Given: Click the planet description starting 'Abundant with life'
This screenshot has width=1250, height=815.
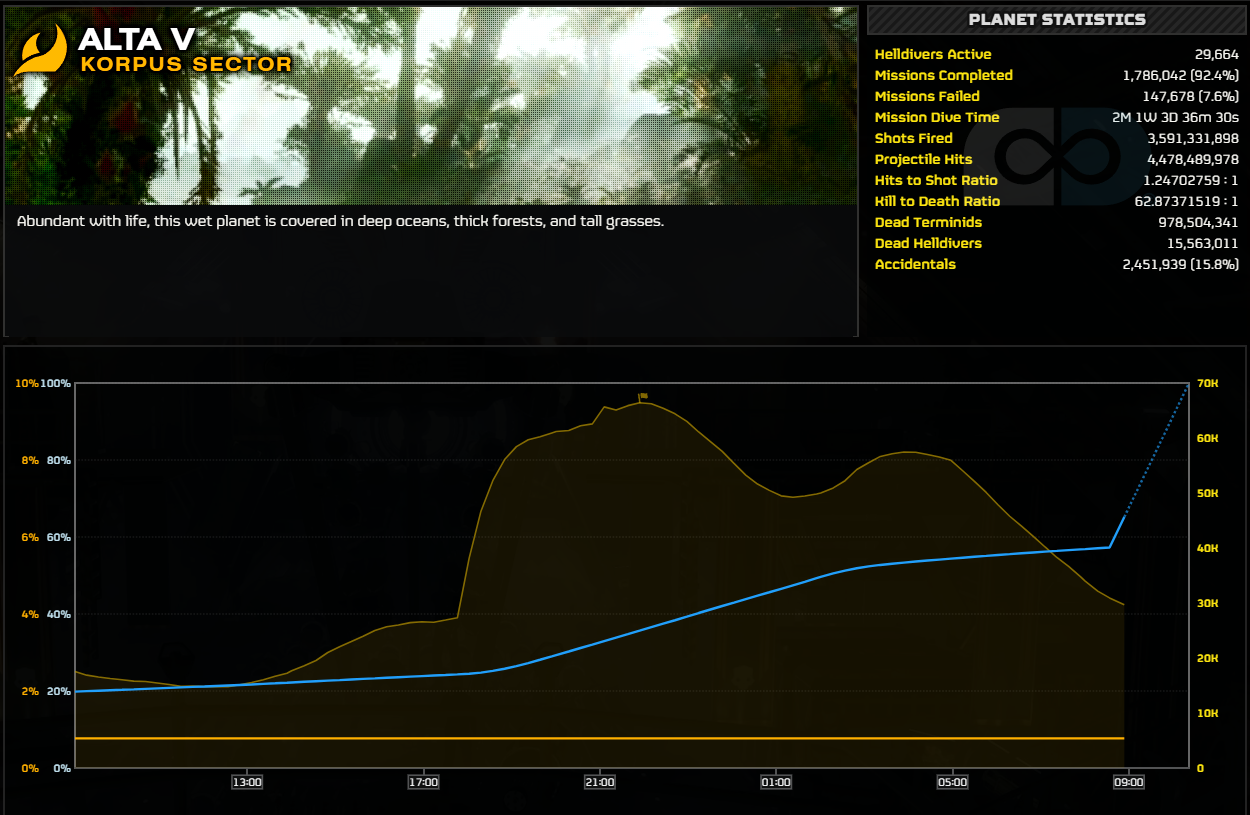Looking at the screenshot, I should [x=340, y=221].
